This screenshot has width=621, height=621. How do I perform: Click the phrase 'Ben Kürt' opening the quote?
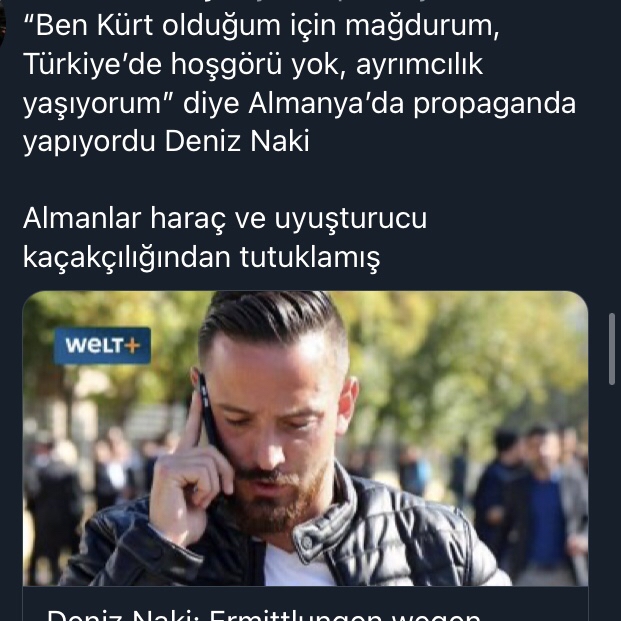tap(89, 25)
